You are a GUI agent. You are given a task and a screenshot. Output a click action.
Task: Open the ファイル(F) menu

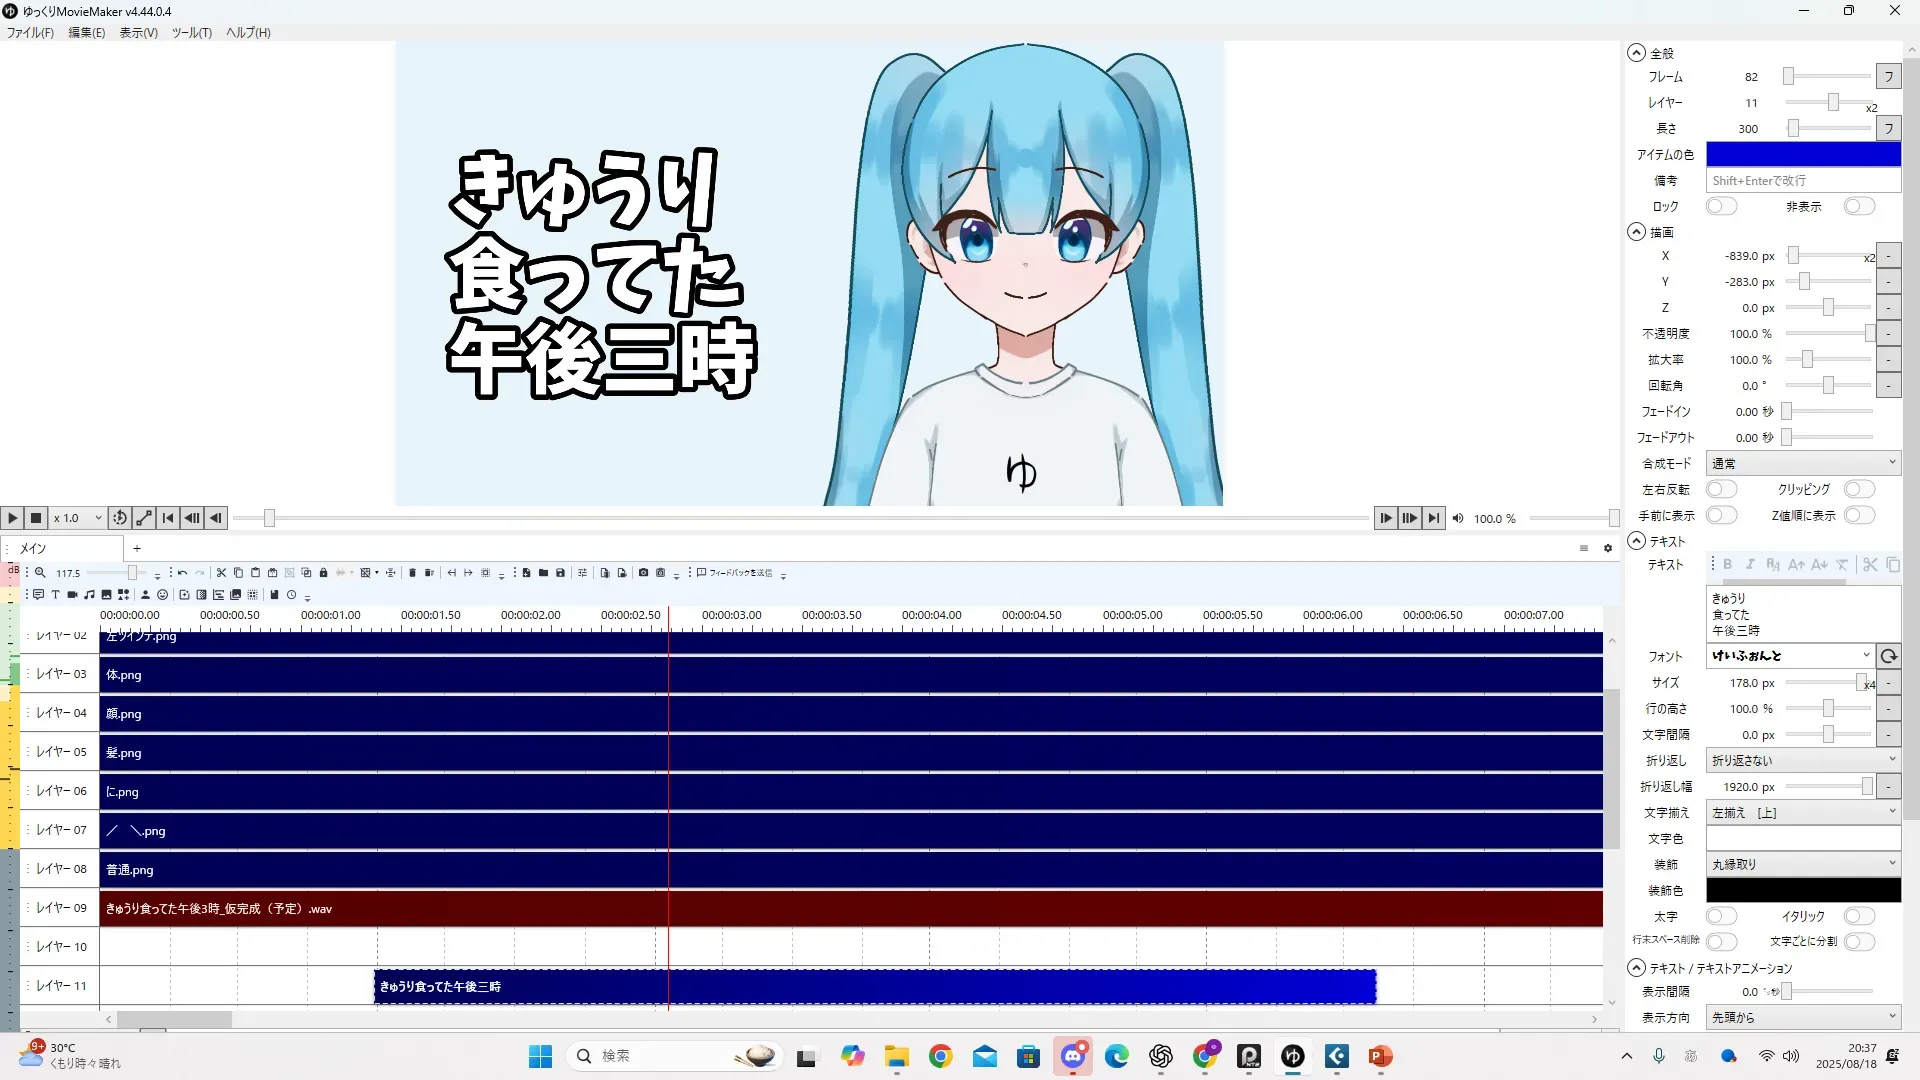coord(30,33)
